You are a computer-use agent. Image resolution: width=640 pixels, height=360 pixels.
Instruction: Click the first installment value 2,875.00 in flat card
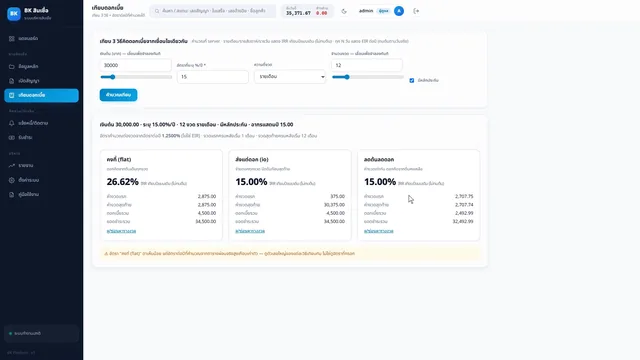[207, 196]
